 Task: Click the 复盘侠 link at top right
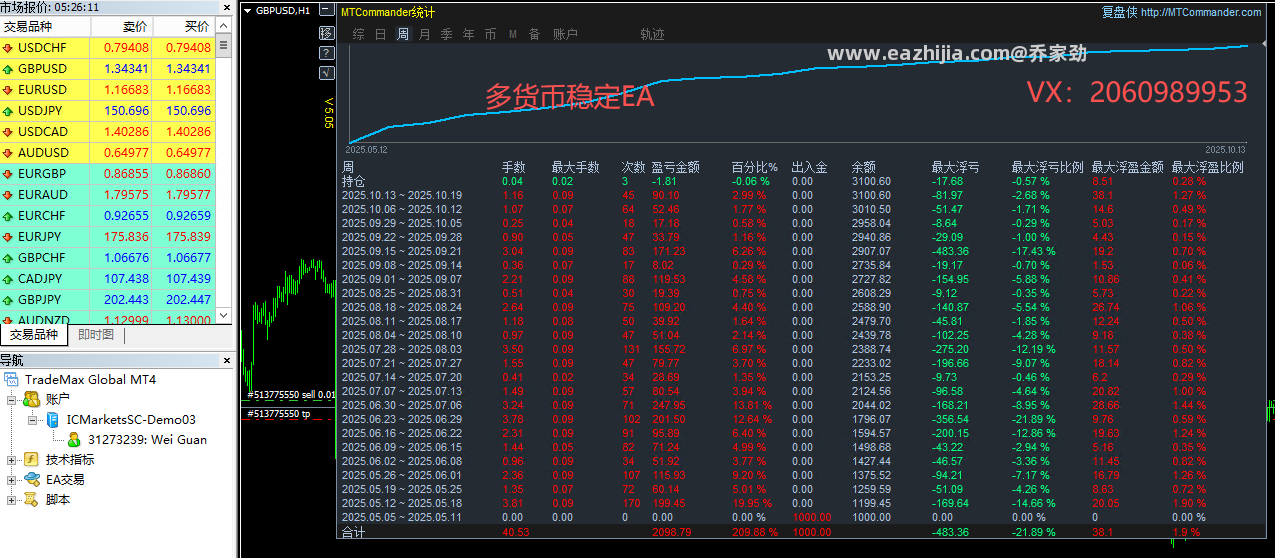pyautogui.click(x=1118, y=13)
